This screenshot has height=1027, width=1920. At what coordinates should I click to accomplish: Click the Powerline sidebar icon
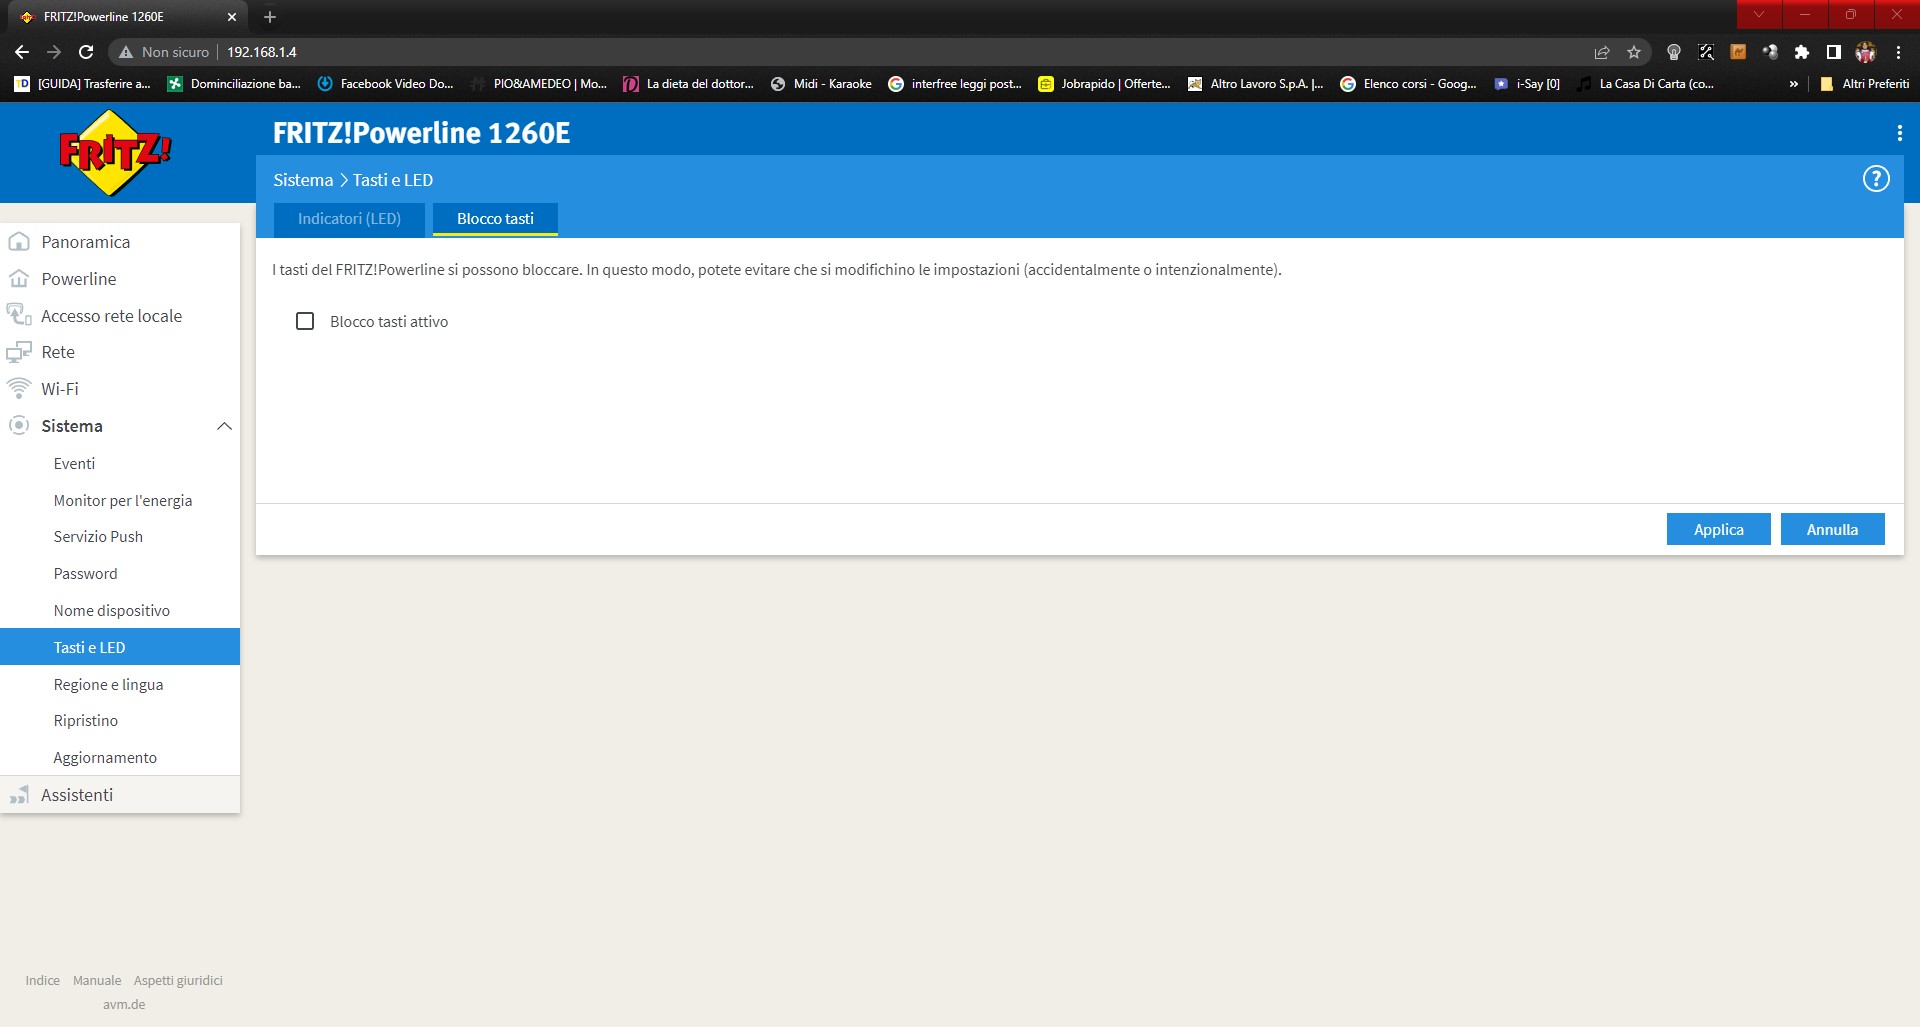pos(19,279)
